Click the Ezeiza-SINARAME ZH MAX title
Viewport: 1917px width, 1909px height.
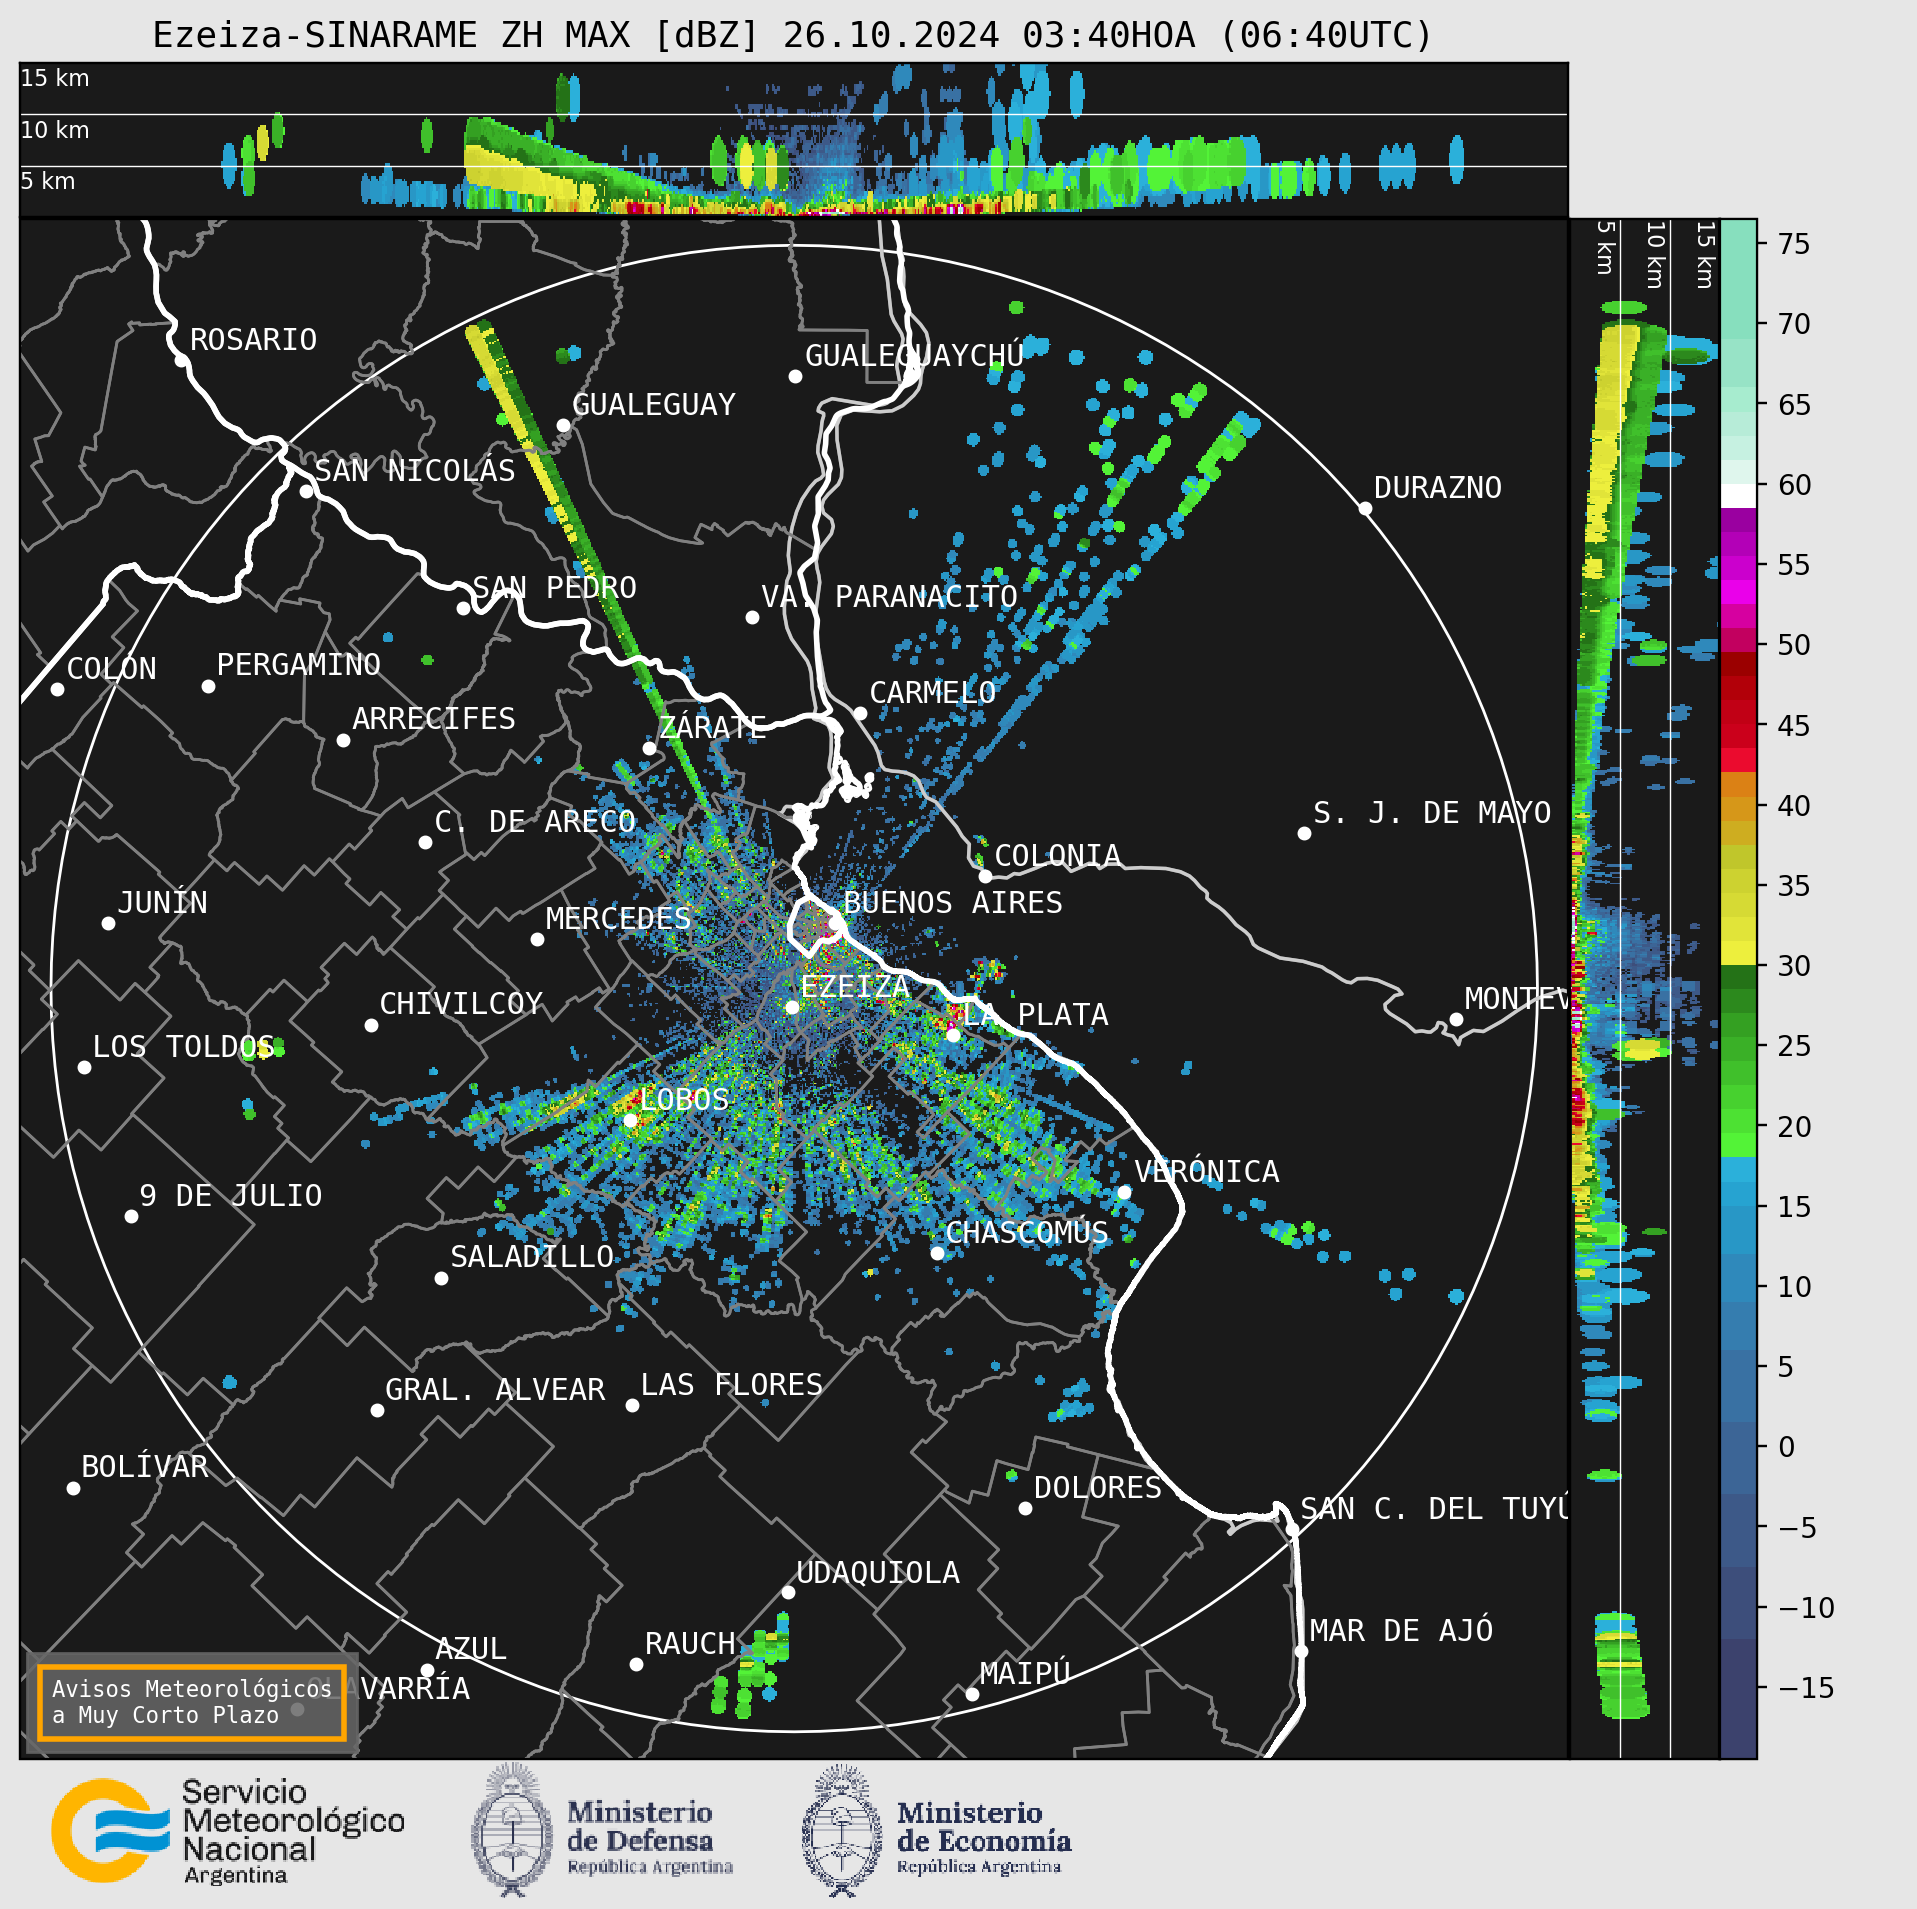pos(793,35)
